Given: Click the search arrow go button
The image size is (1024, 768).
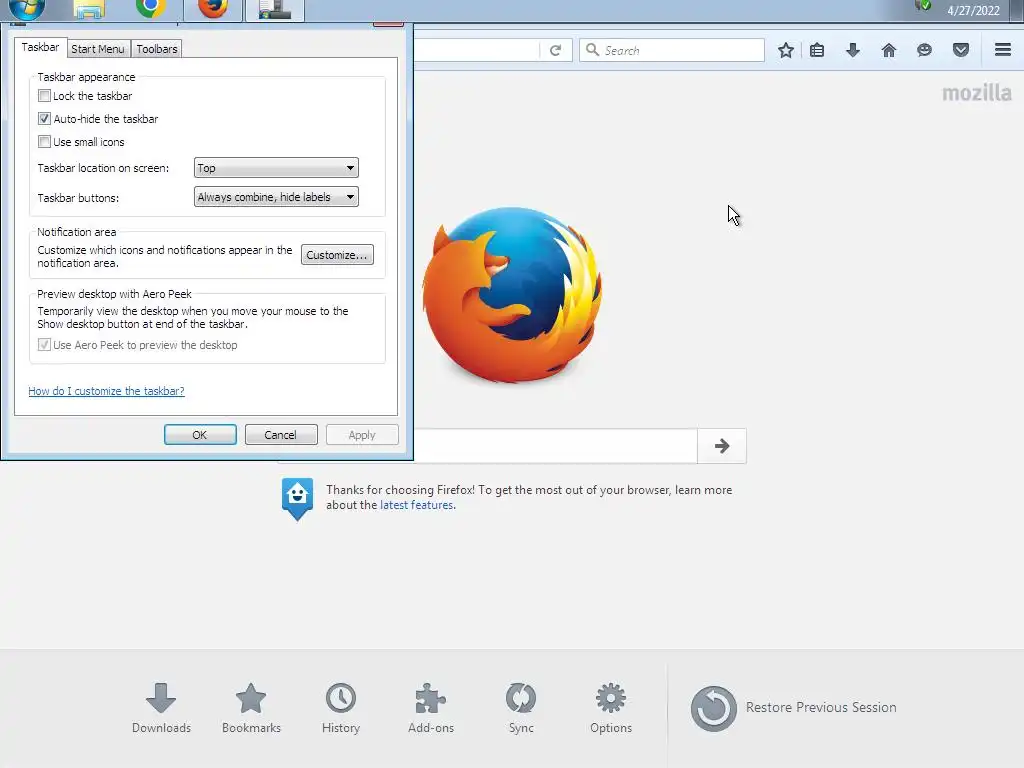Looking at the screenshot, I should pos(722,446).
